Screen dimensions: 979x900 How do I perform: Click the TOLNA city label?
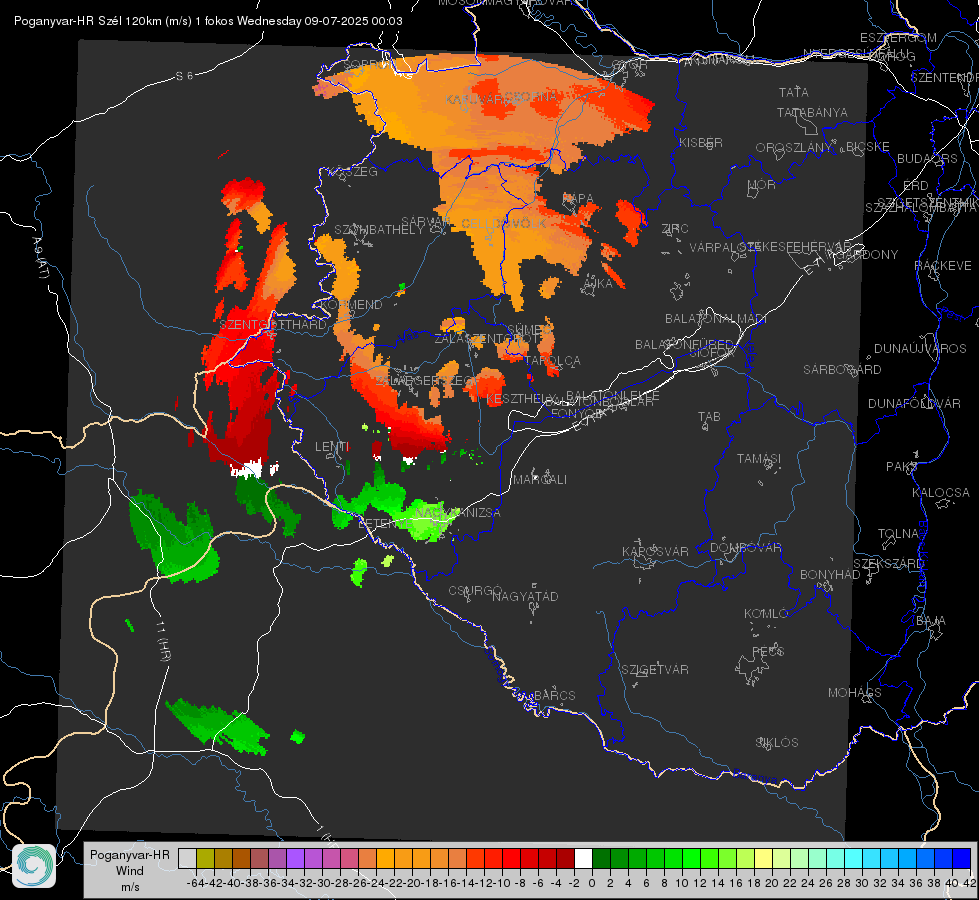899,534
